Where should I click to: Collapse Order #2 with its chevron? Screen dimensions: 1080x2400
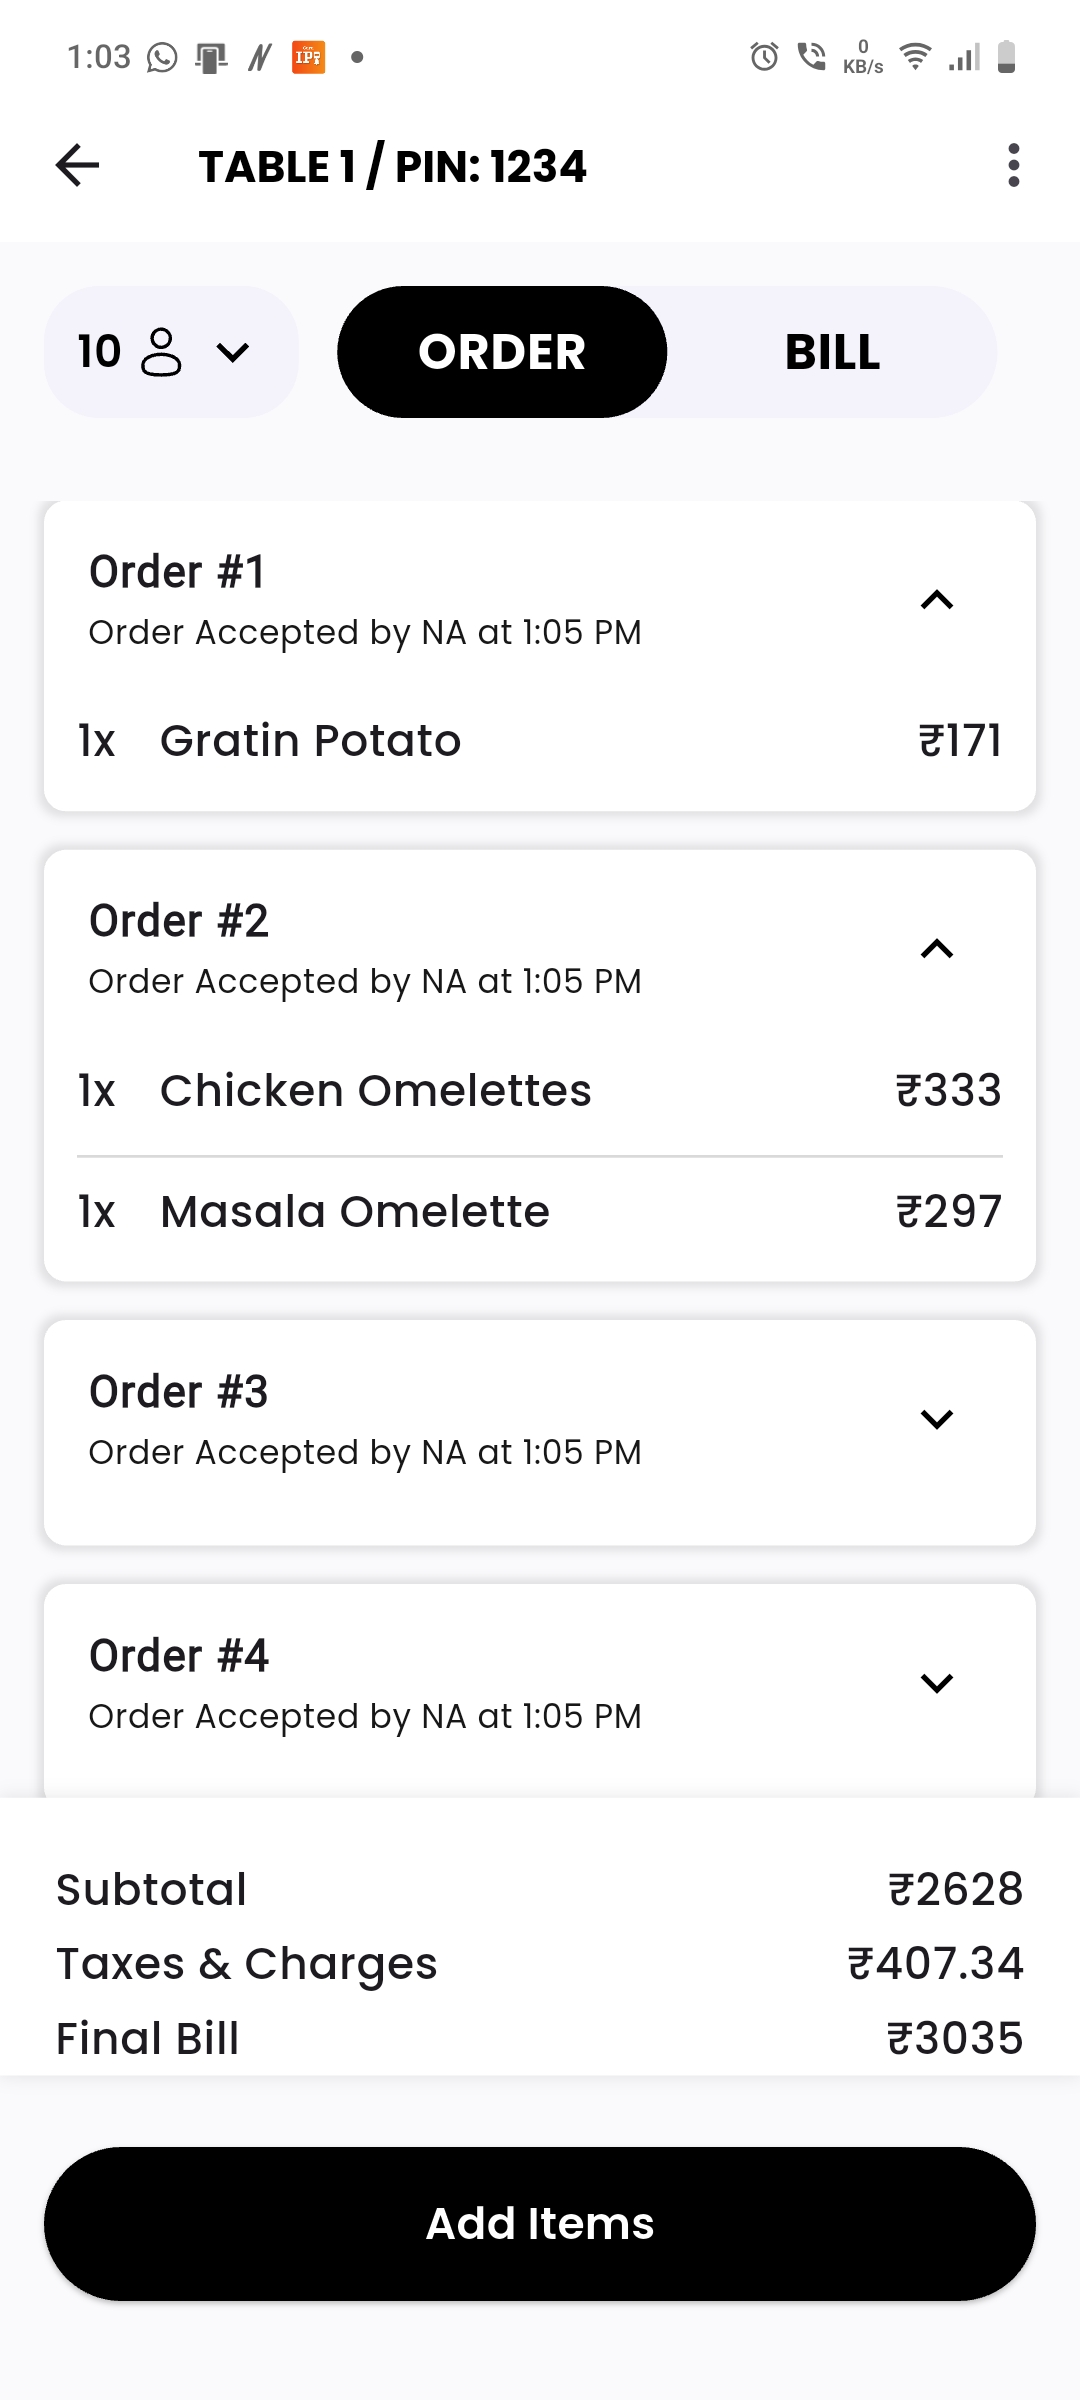click(937, 949)
